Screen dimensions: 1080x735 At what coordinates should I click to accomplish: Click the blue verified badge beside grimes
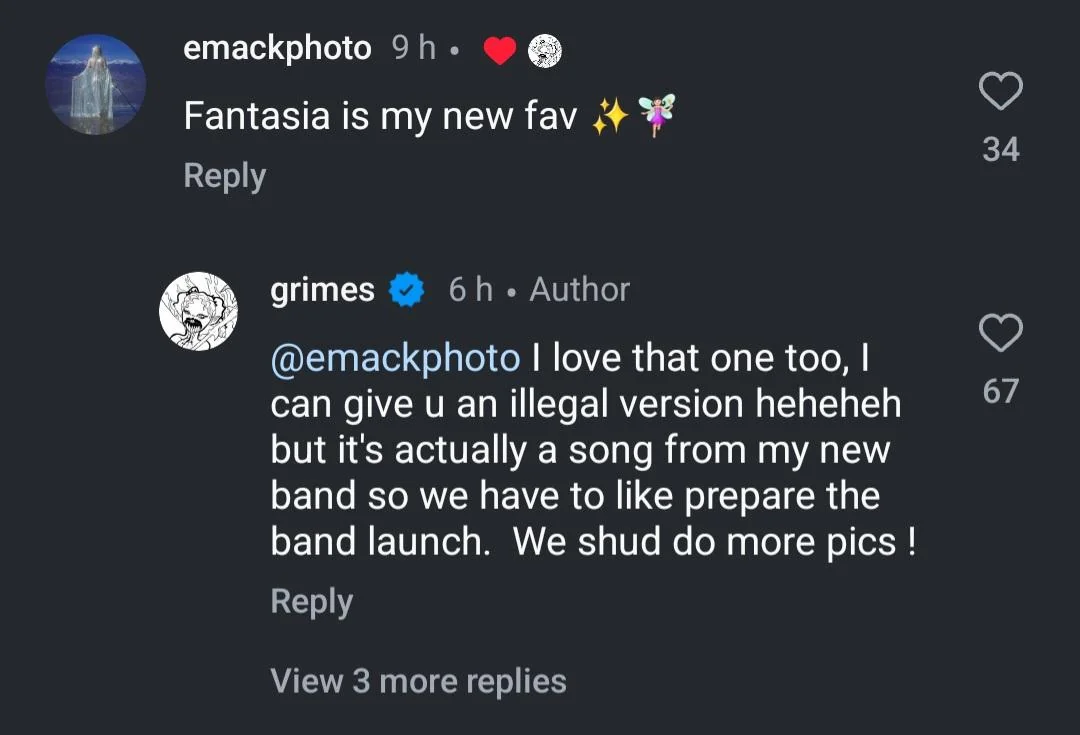[x=407, y=291]
